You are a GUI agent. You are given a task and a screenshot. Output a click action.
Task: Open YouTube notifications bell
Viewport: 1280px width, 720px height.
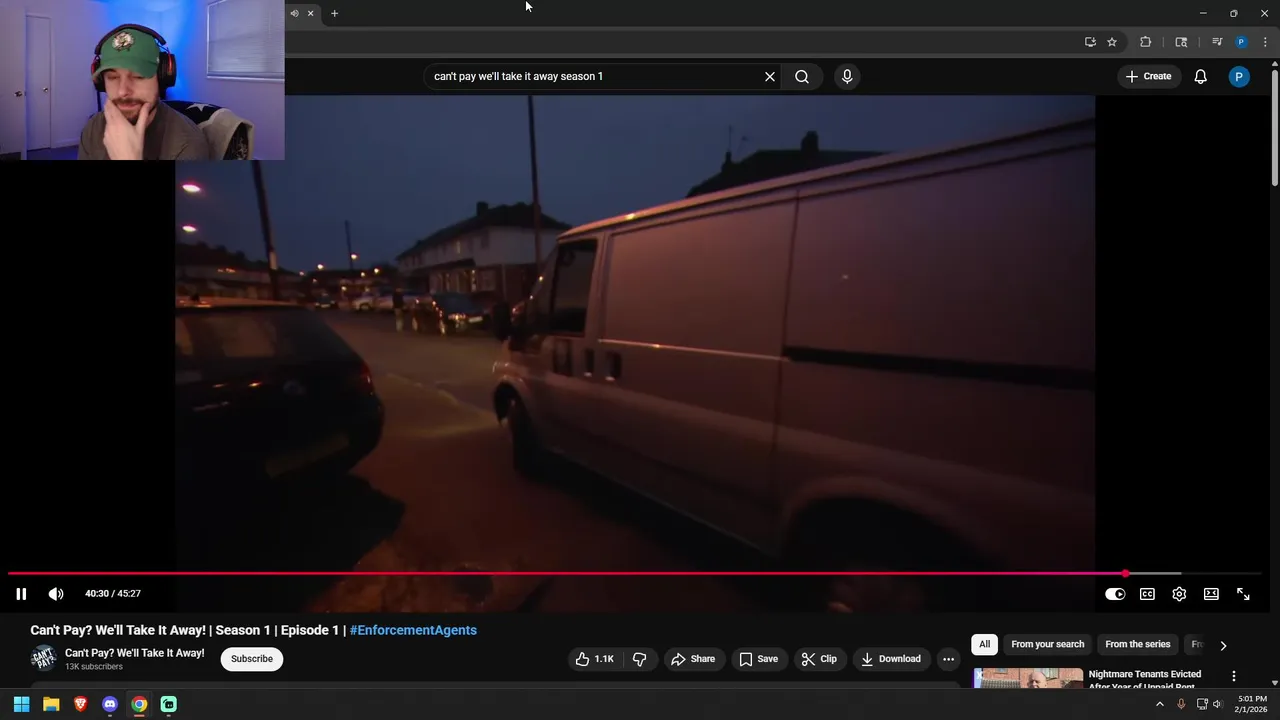tap(1201, 76)
